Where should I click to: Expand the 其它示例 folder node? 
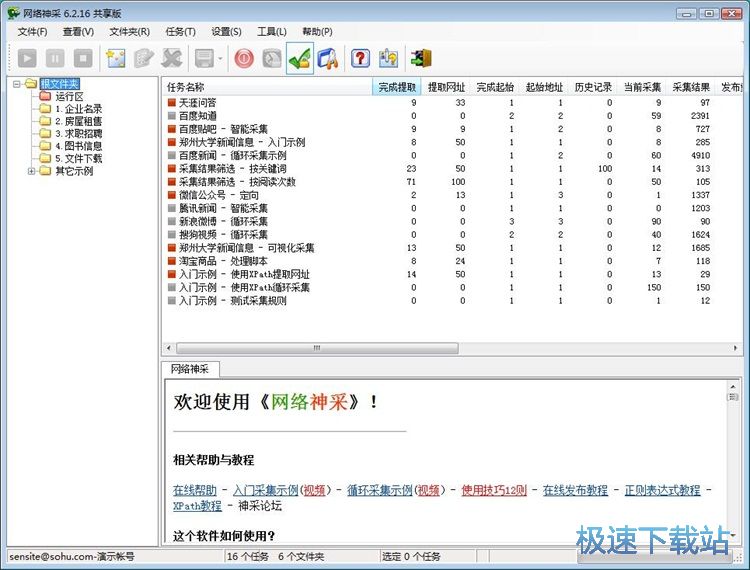[x=31, y=171]
